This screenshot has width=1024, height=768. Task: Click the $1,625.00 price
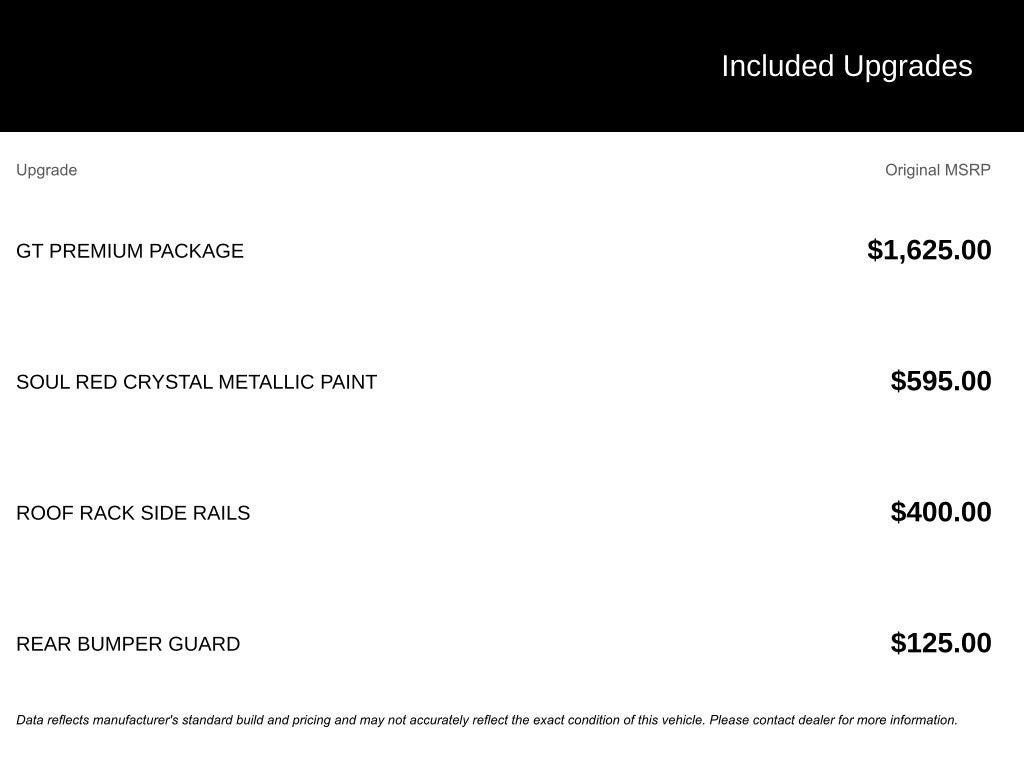click(x=929, y=250)
